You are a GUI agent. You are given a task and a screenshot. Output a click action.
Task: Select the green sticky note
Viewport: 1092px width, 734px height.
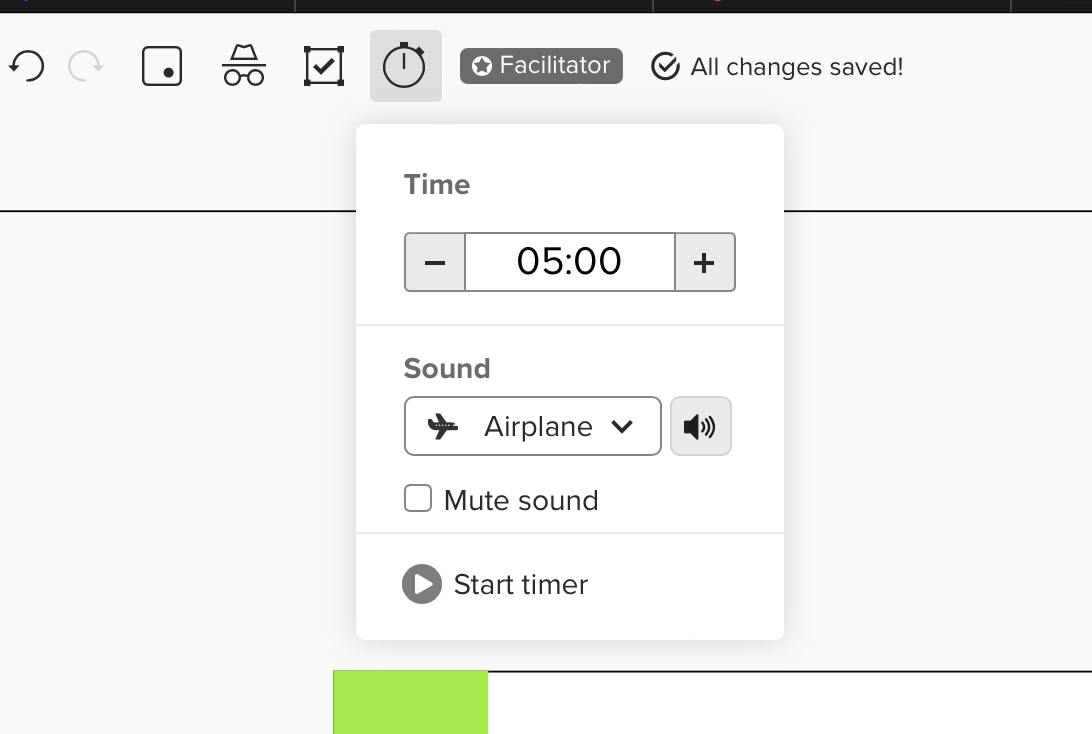(410, 702)
